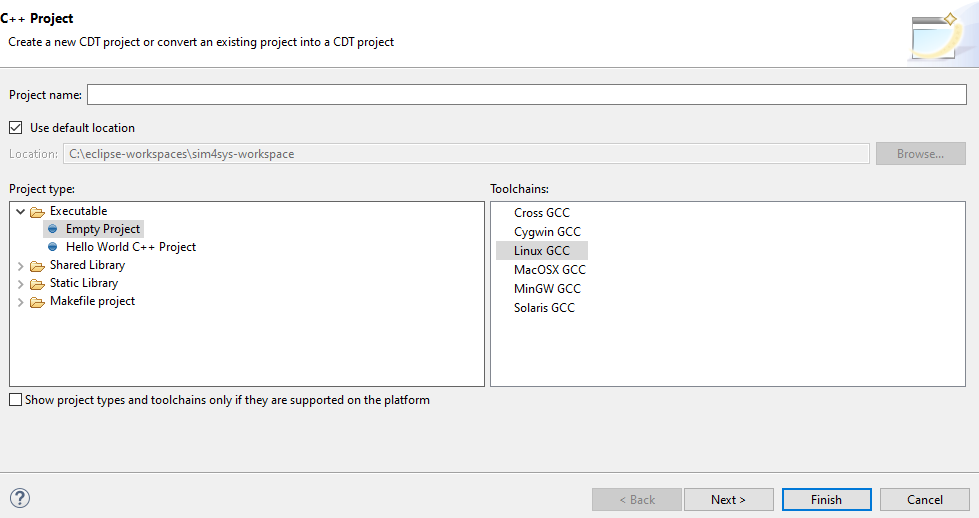Click the Shared Library folder icon
The width and height of the screenshot is (979, 518).
click(x=37, y=266)
